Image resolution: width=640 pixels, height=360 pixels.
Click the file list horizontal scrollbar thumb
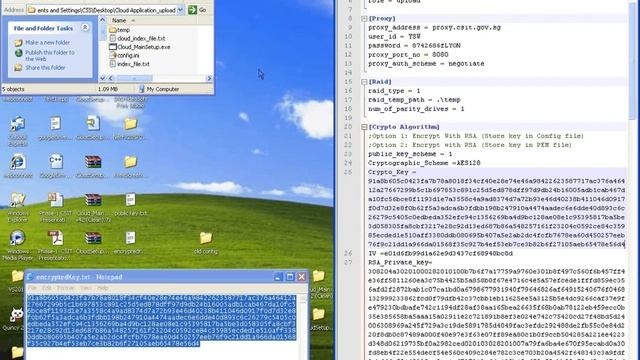(135, 78)
